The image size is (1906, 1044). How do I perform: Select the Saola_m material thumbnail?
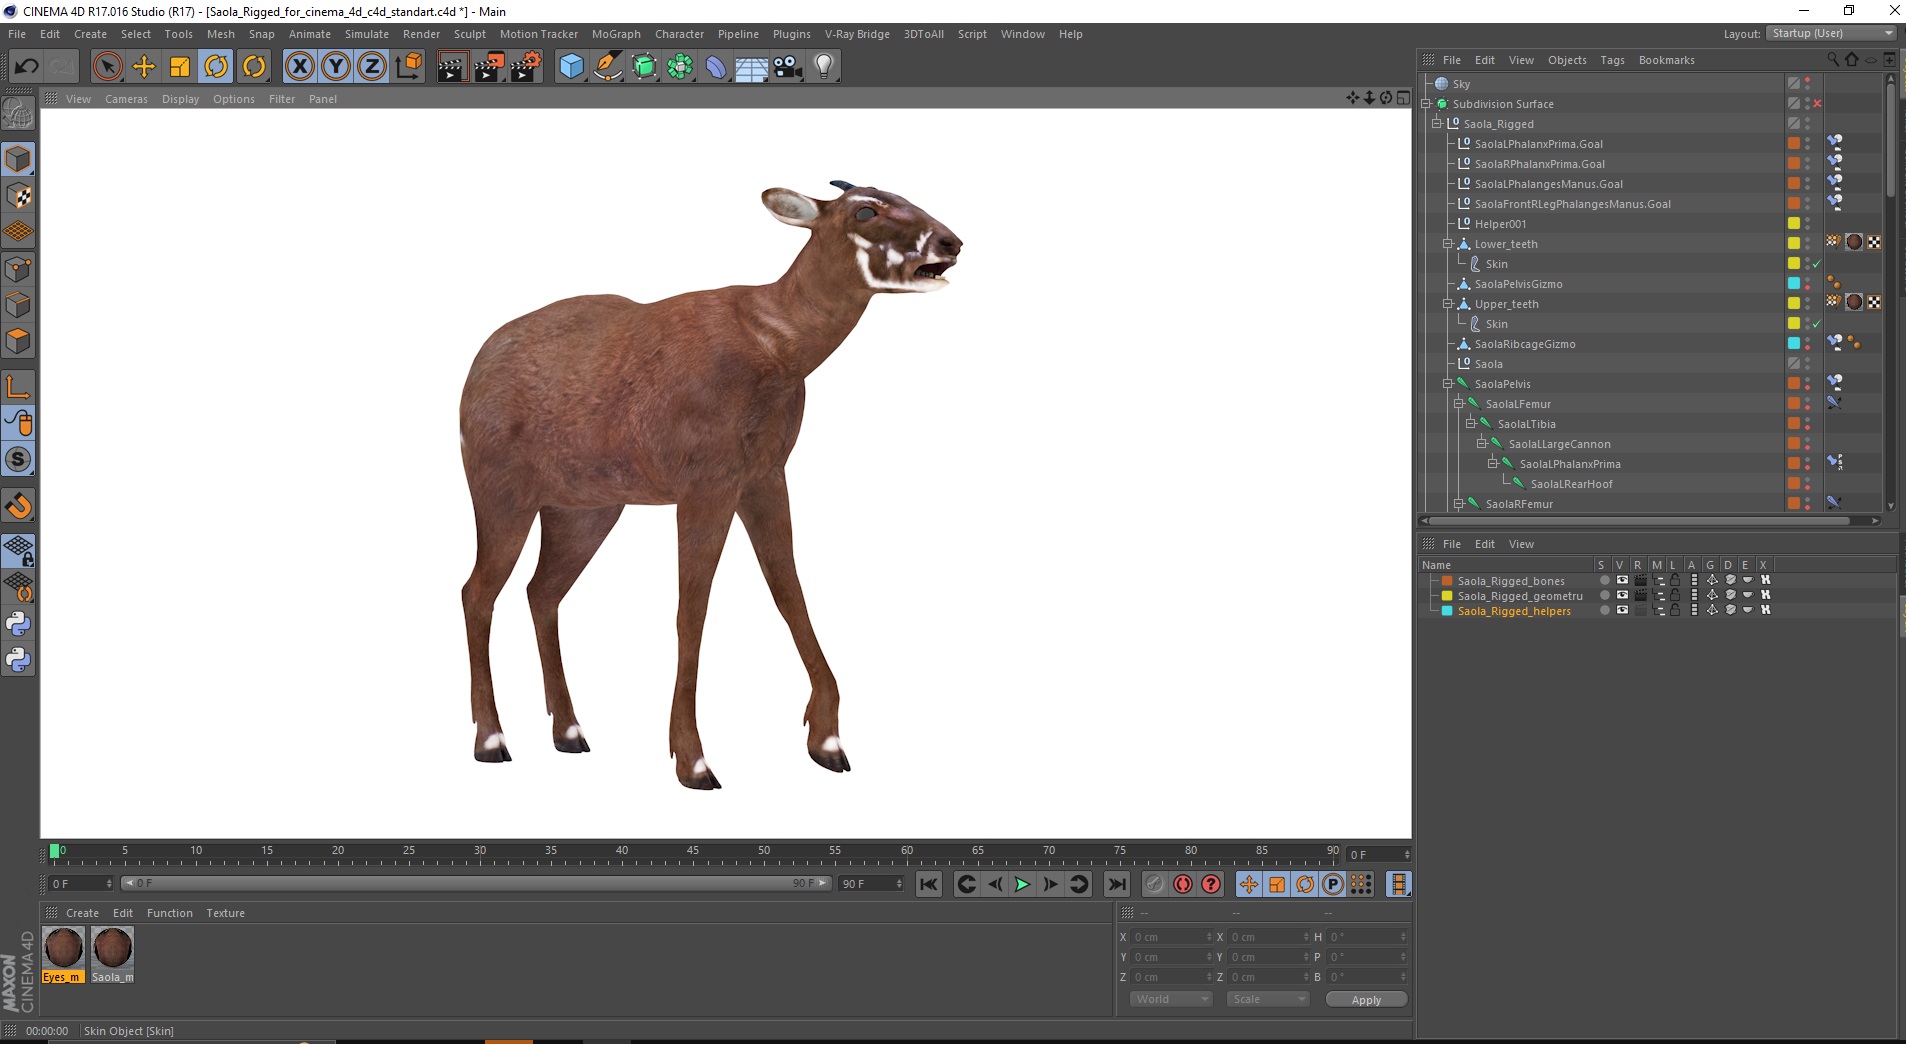(112, 948)
